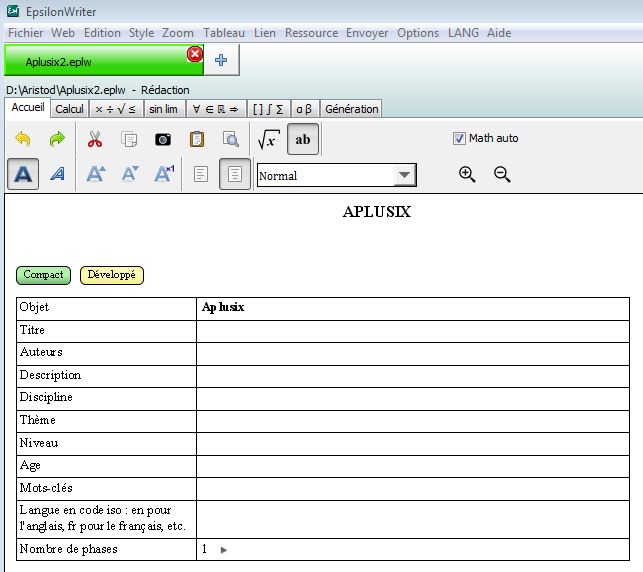Switch to the Calcul tab
The width and height of the screenshot is (643, 572).
69,109
